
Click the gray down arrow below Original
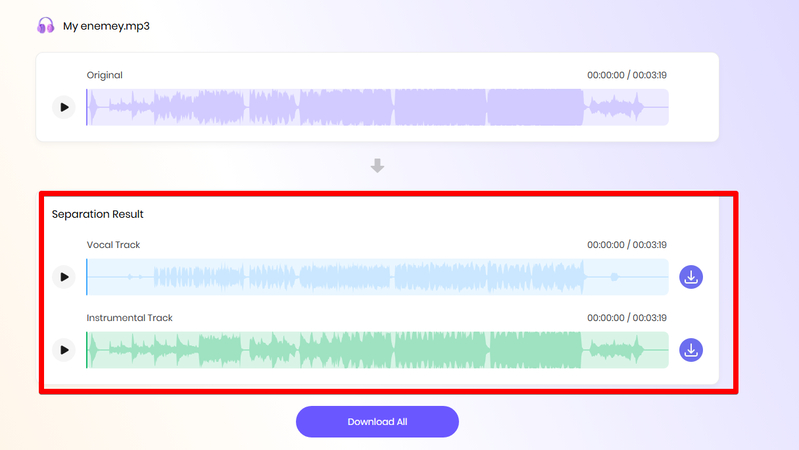377,166
